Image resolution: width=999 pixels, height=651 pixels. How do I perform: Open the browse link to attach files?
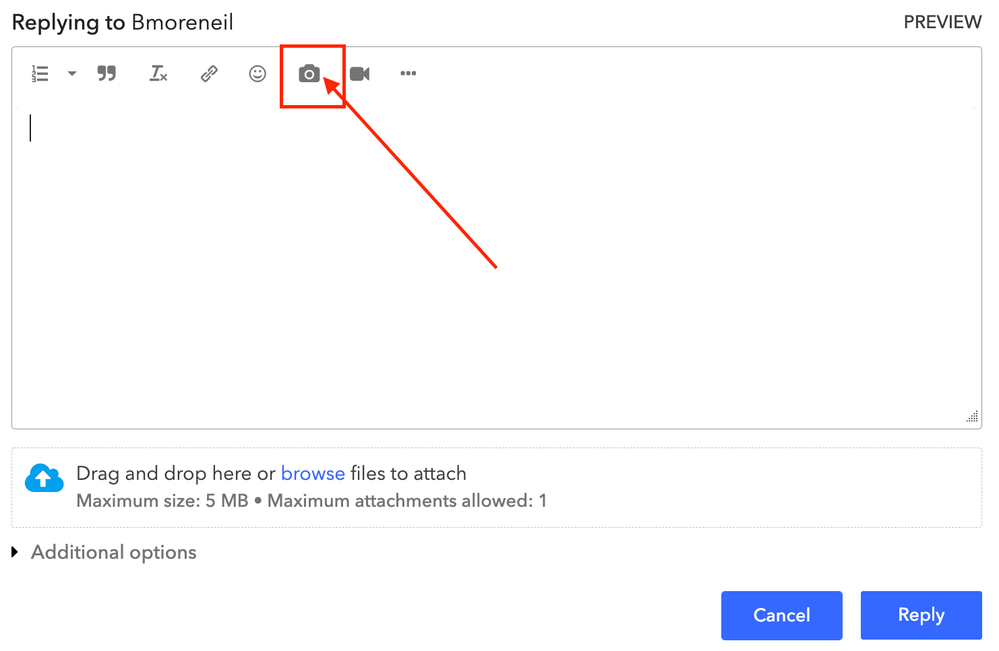(313, 474)
